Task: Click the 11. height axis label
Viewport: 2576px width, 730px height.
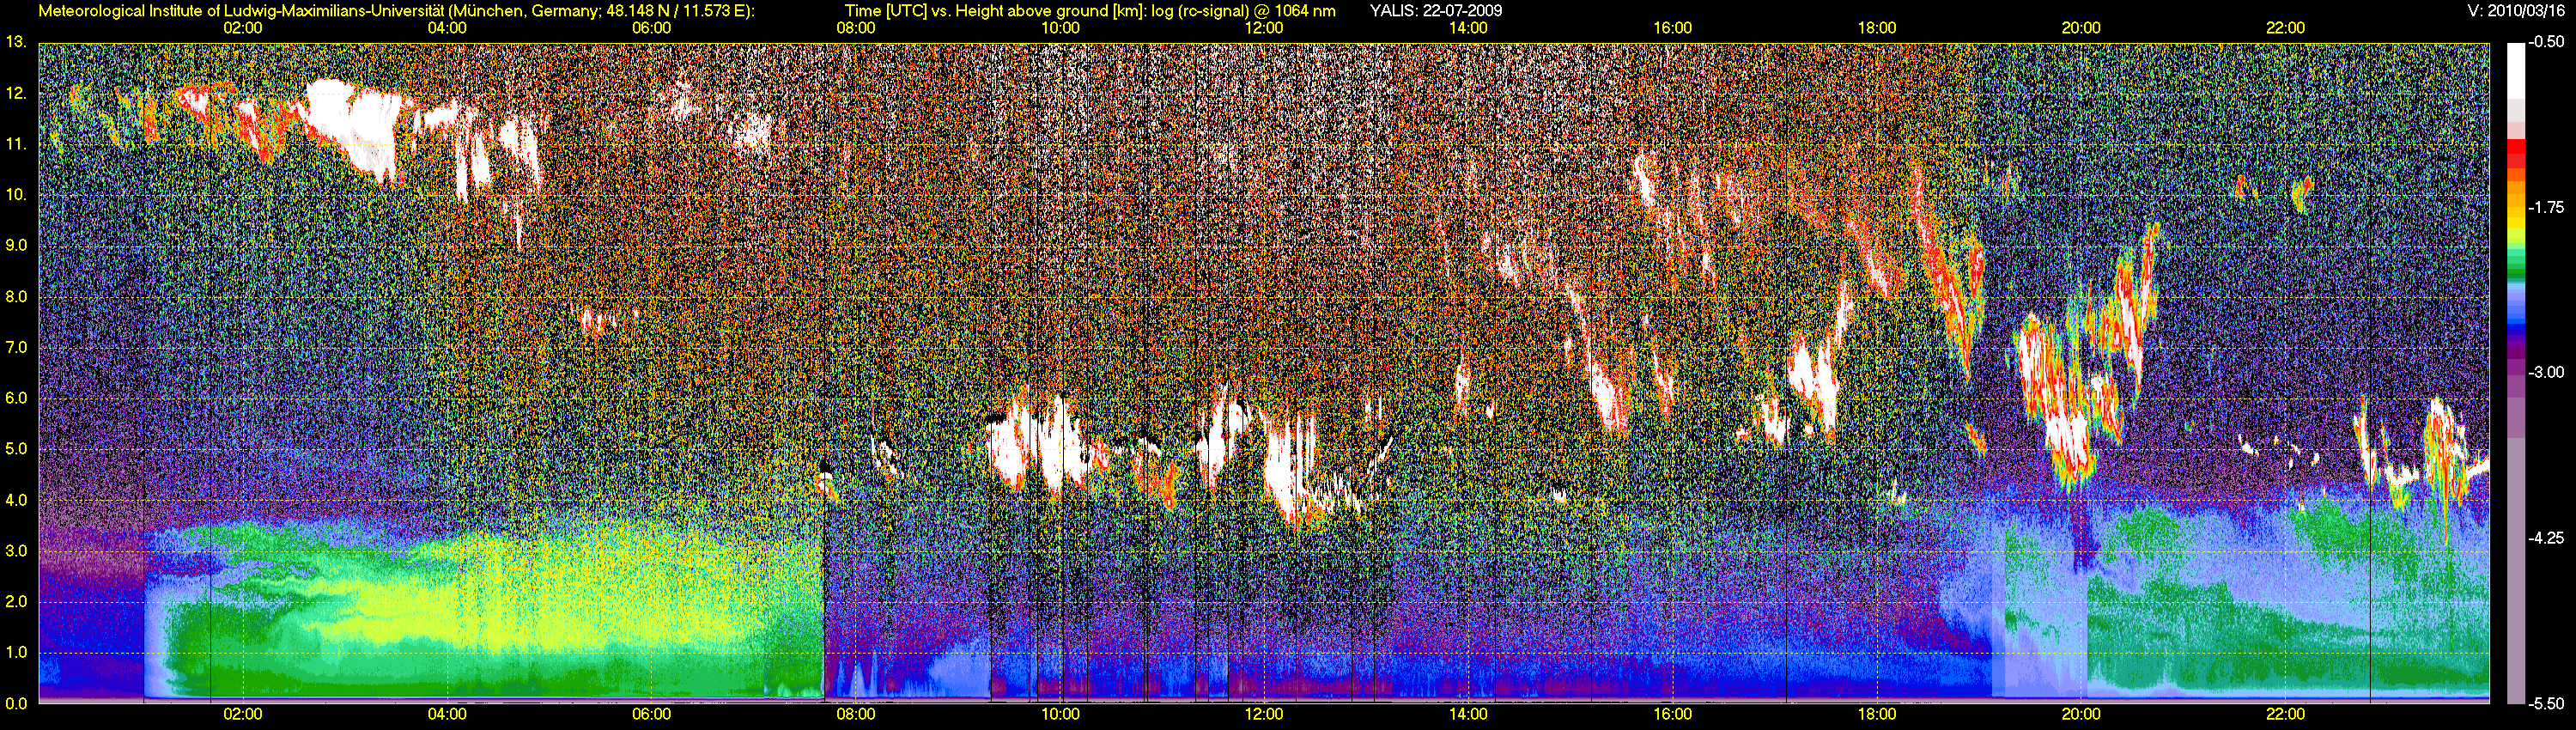Action: pos(15,144)
